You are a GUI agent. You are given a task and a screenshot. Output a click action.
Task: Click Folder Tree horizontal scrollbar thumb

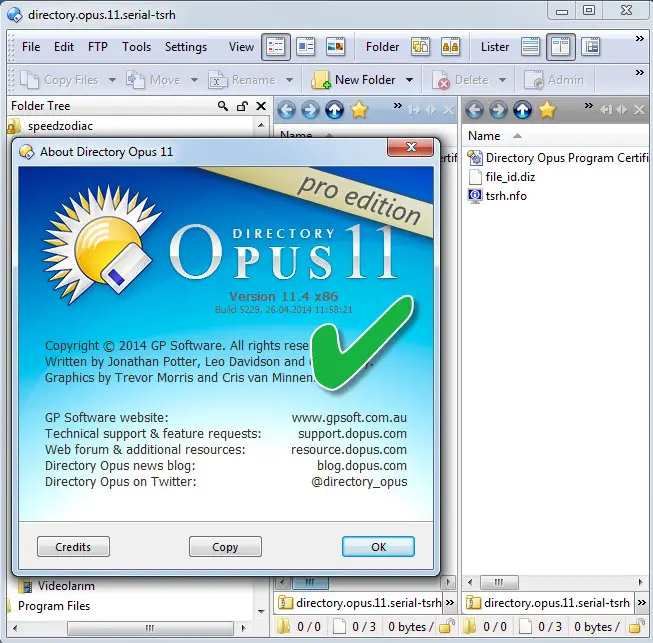150,628
